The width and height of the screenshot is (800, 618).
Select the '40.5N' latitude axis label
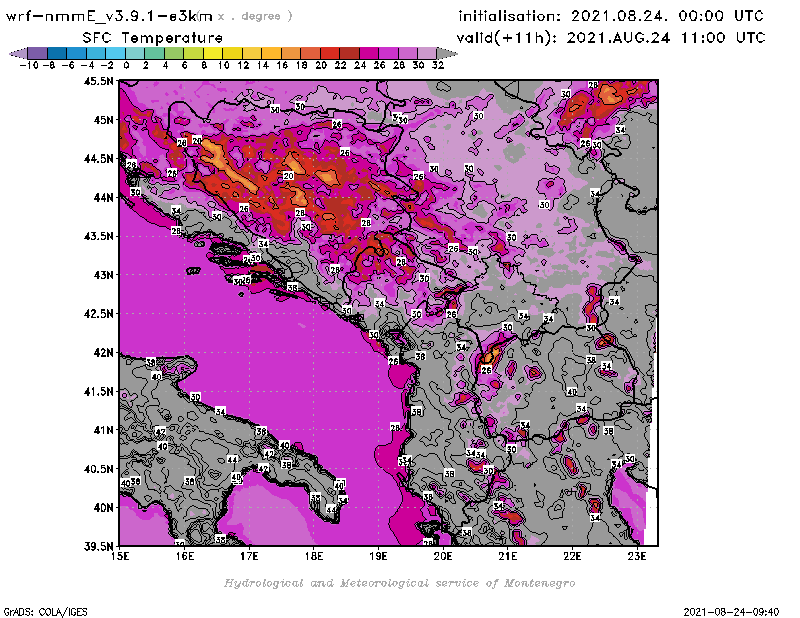pos(98,469)
